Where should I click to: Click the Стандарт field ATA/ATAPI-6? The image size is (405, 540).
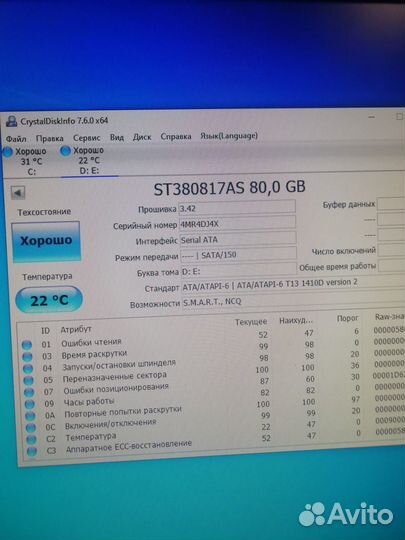point(293,284)
